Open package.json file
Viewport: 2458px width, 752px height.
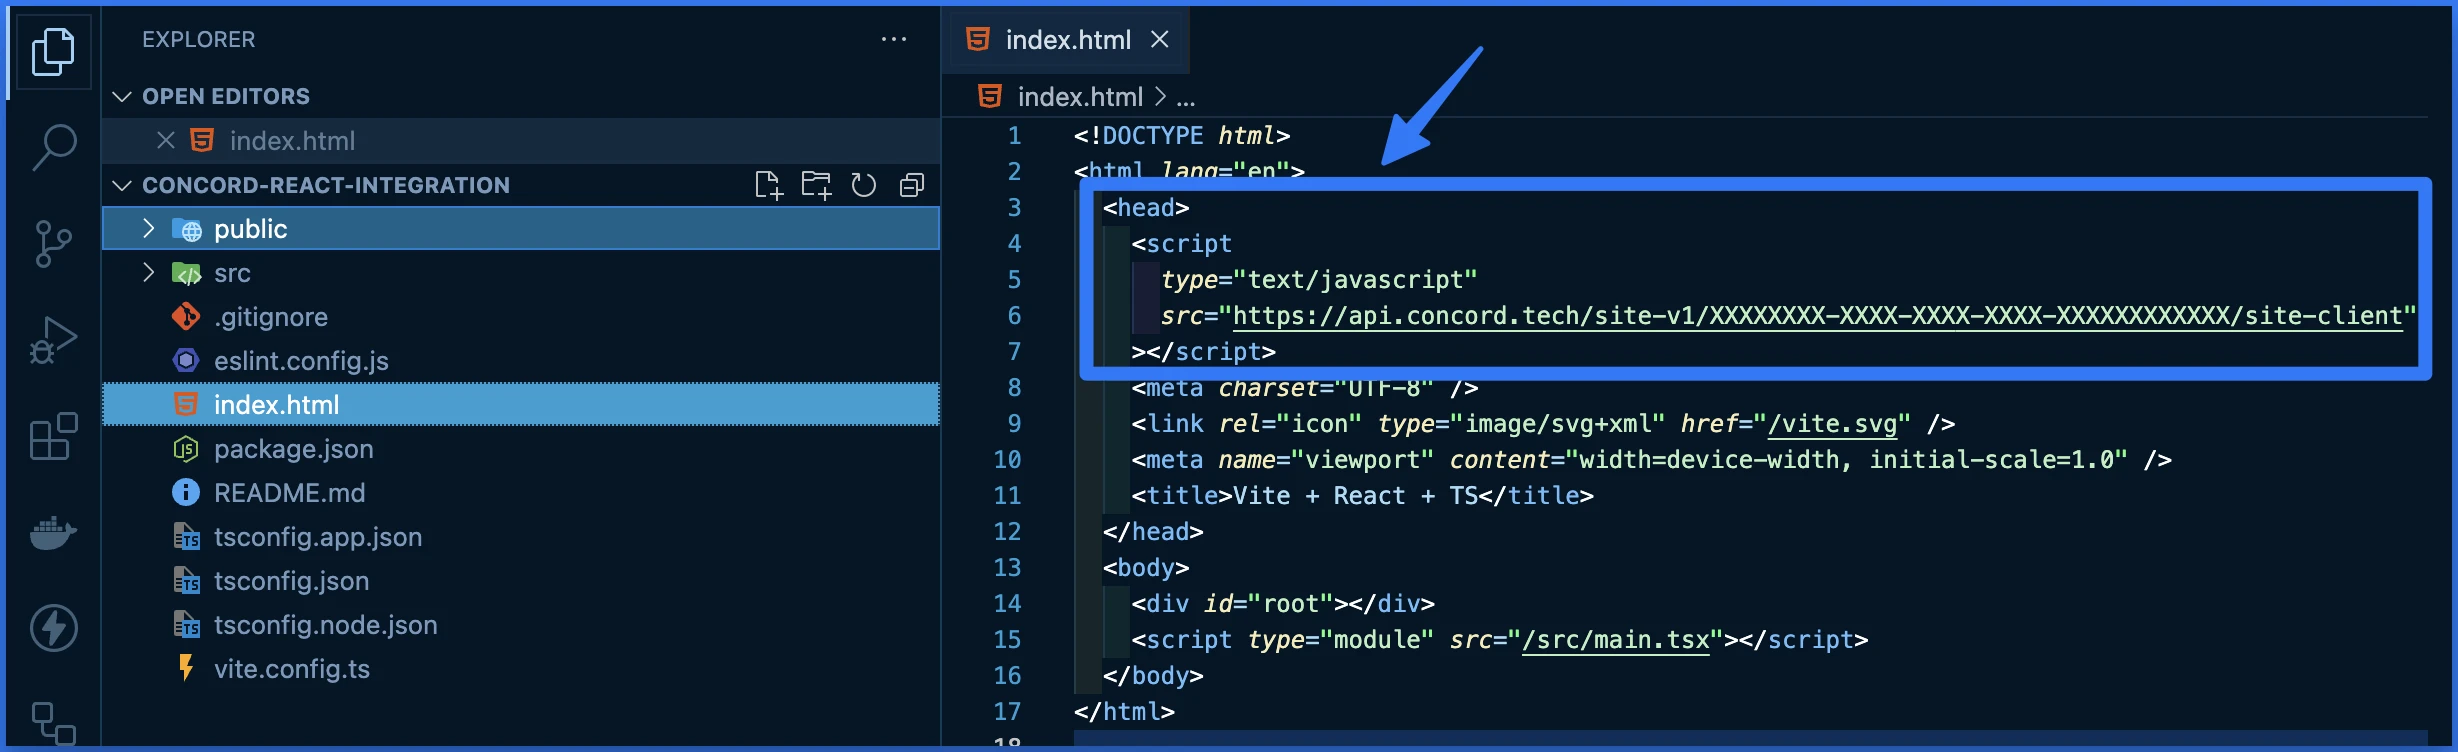521,449
